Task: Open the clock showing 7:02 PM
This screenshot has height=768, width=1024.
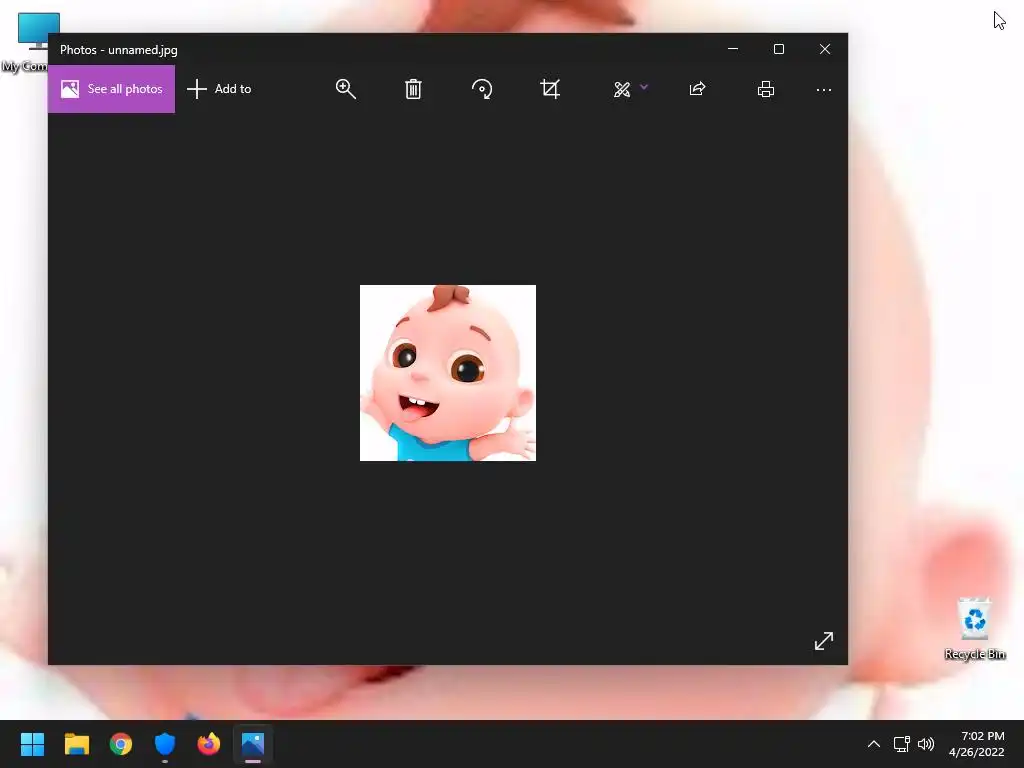Action: [x=977, y=744]
